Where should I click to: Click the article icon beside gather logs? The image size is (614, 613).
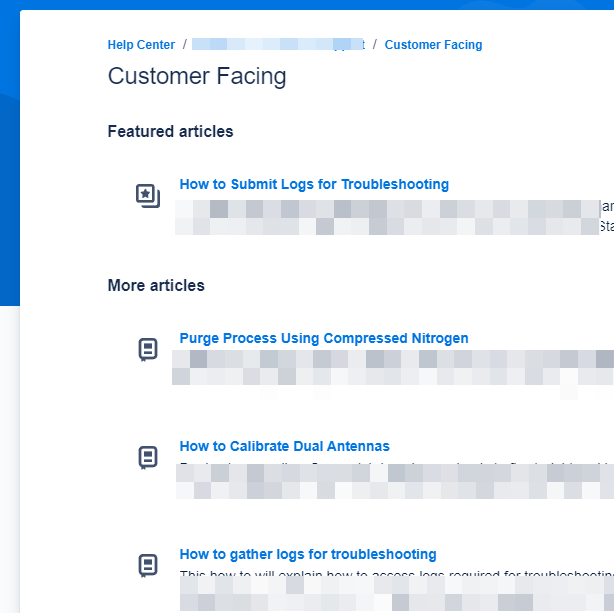(x=148, y=565)
